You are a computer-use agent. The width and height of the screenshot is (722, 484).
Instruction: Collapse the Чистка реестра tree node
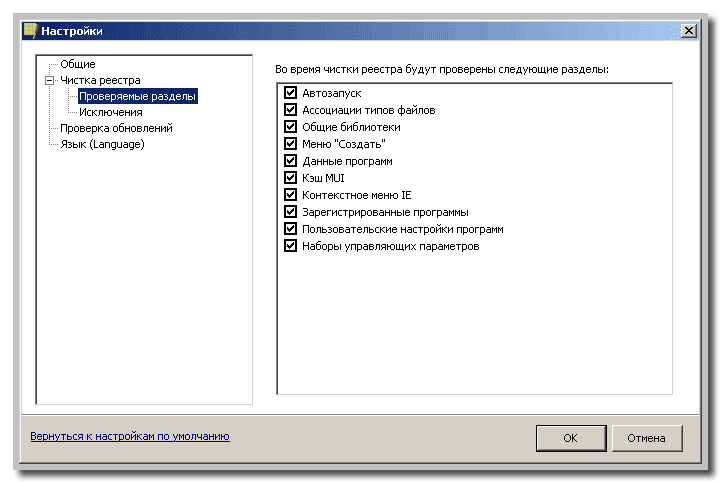49,81
